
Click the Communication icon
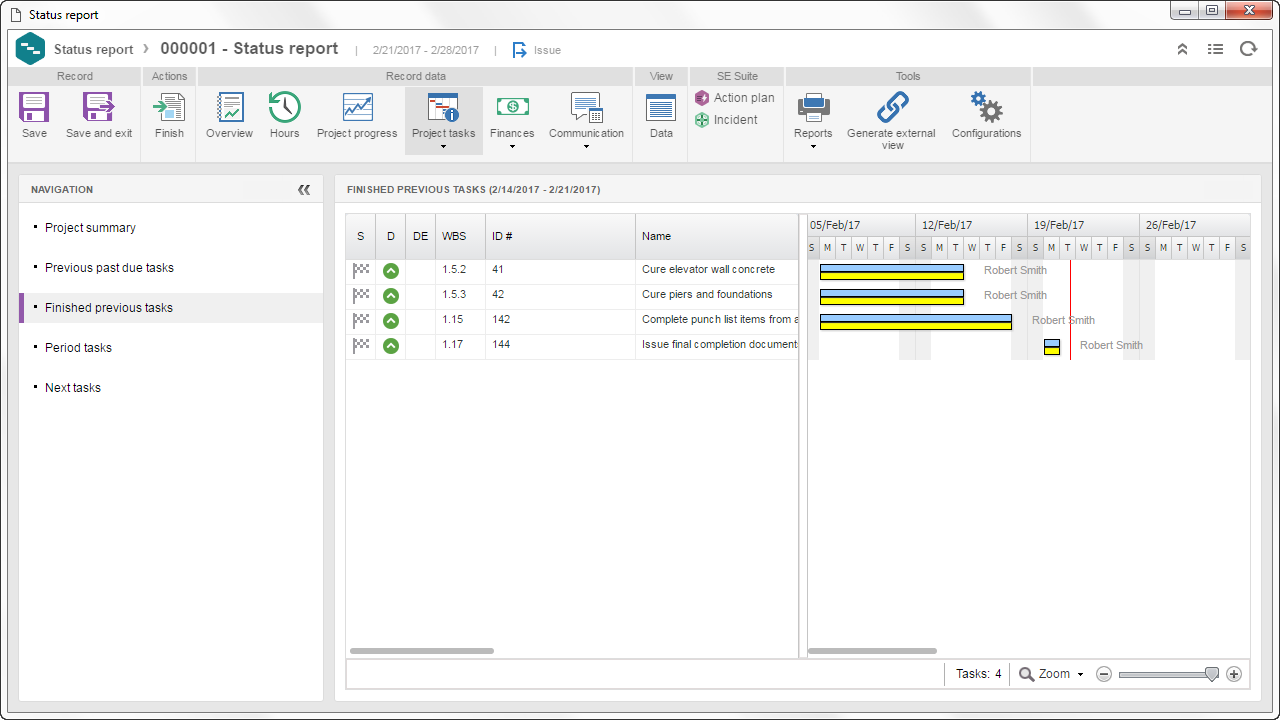click(x=587, y=107)
